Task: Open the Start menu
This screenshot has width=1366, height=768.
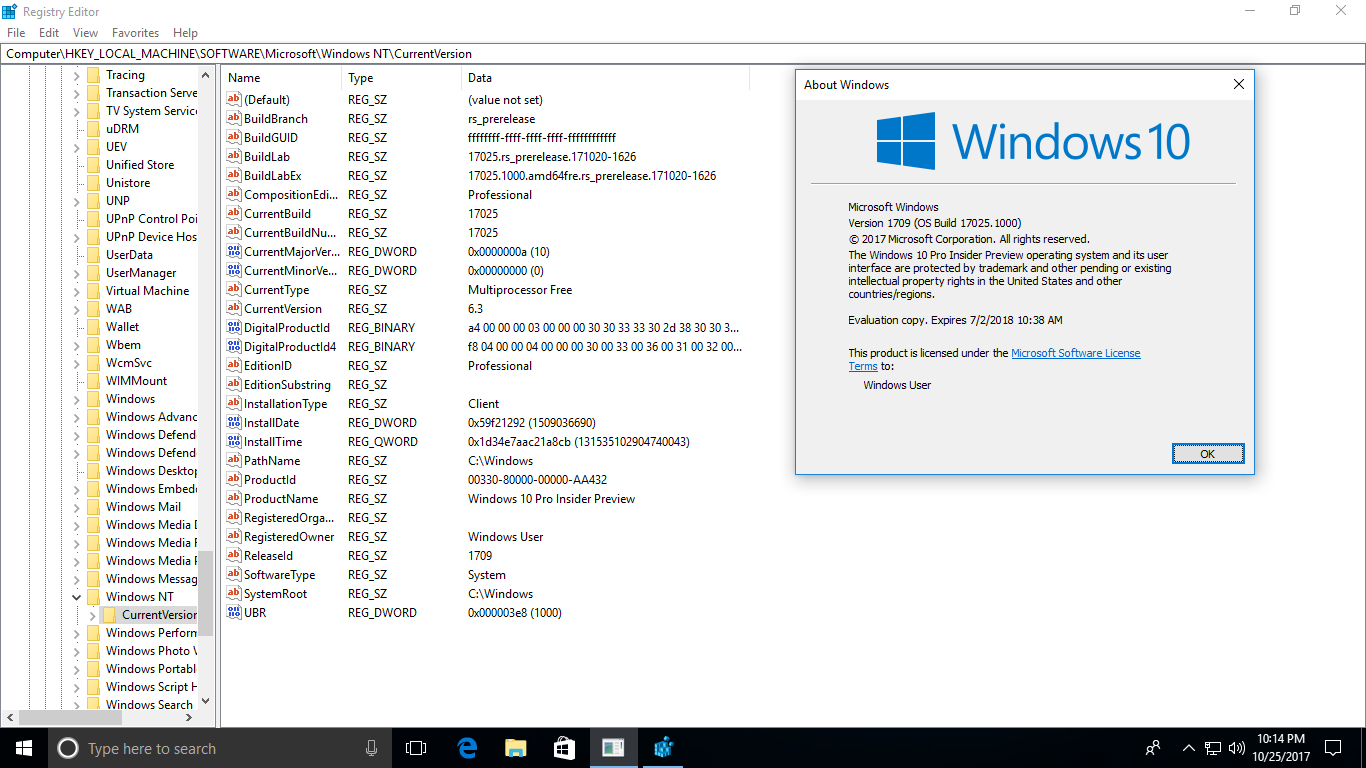Action: [x=23, y=748]
